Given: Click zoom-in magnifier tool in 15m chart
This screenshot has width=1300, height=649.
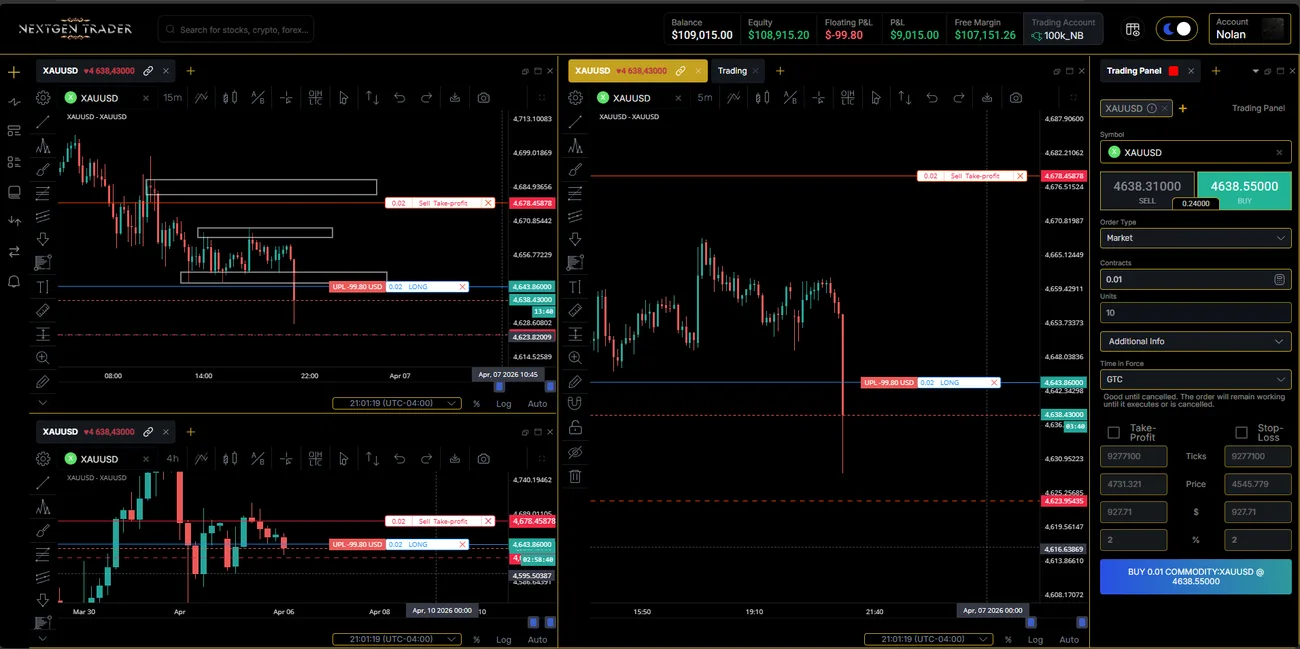Looking at the screenshot, I should click(43, 358).
